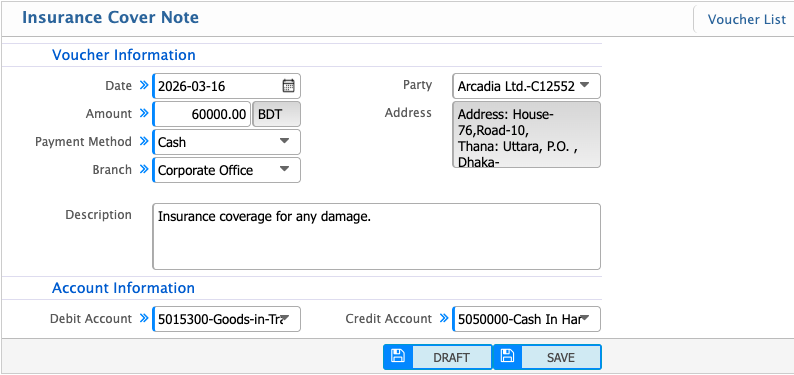
Task: Open the Payment Method dropdown showing Cash
Action: 226,142
